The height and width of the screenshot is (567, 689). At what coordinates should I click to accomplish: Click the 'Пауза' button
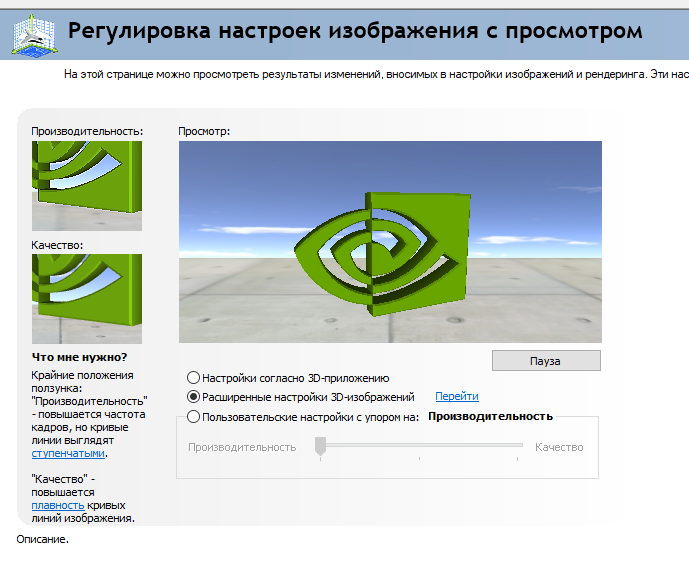point(546,361)
